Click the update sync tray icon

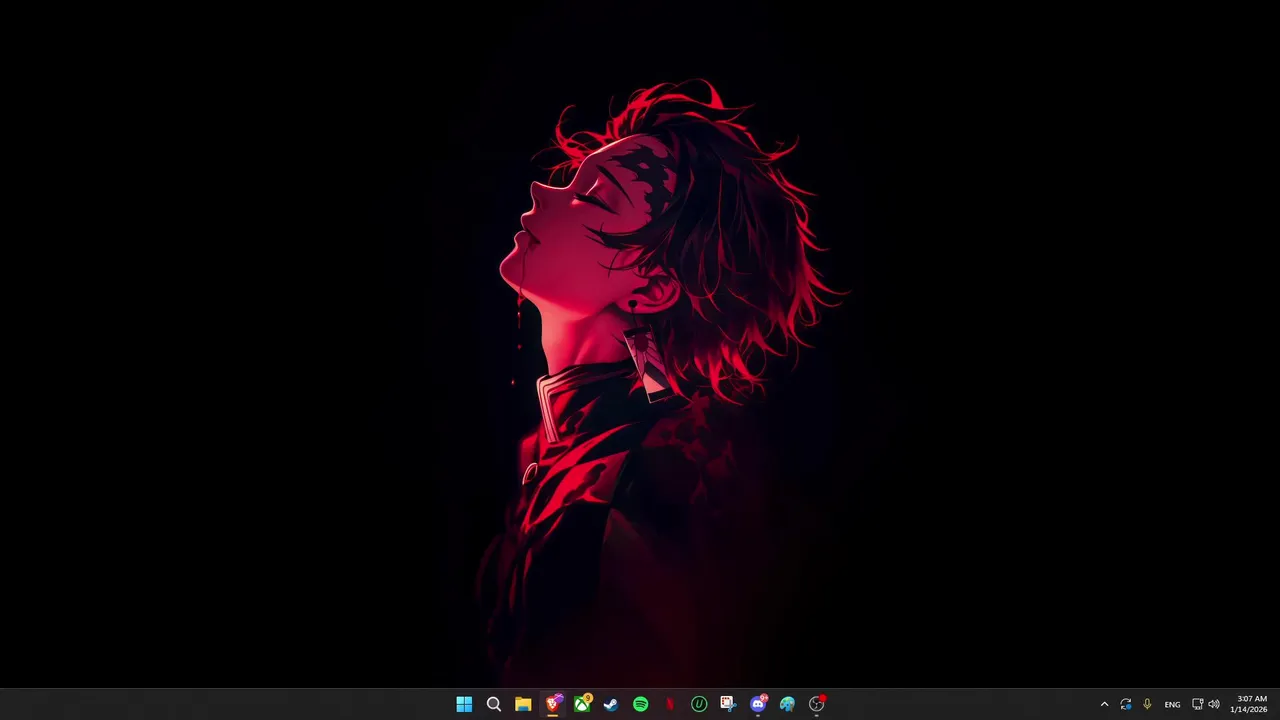coord(1126,704)
